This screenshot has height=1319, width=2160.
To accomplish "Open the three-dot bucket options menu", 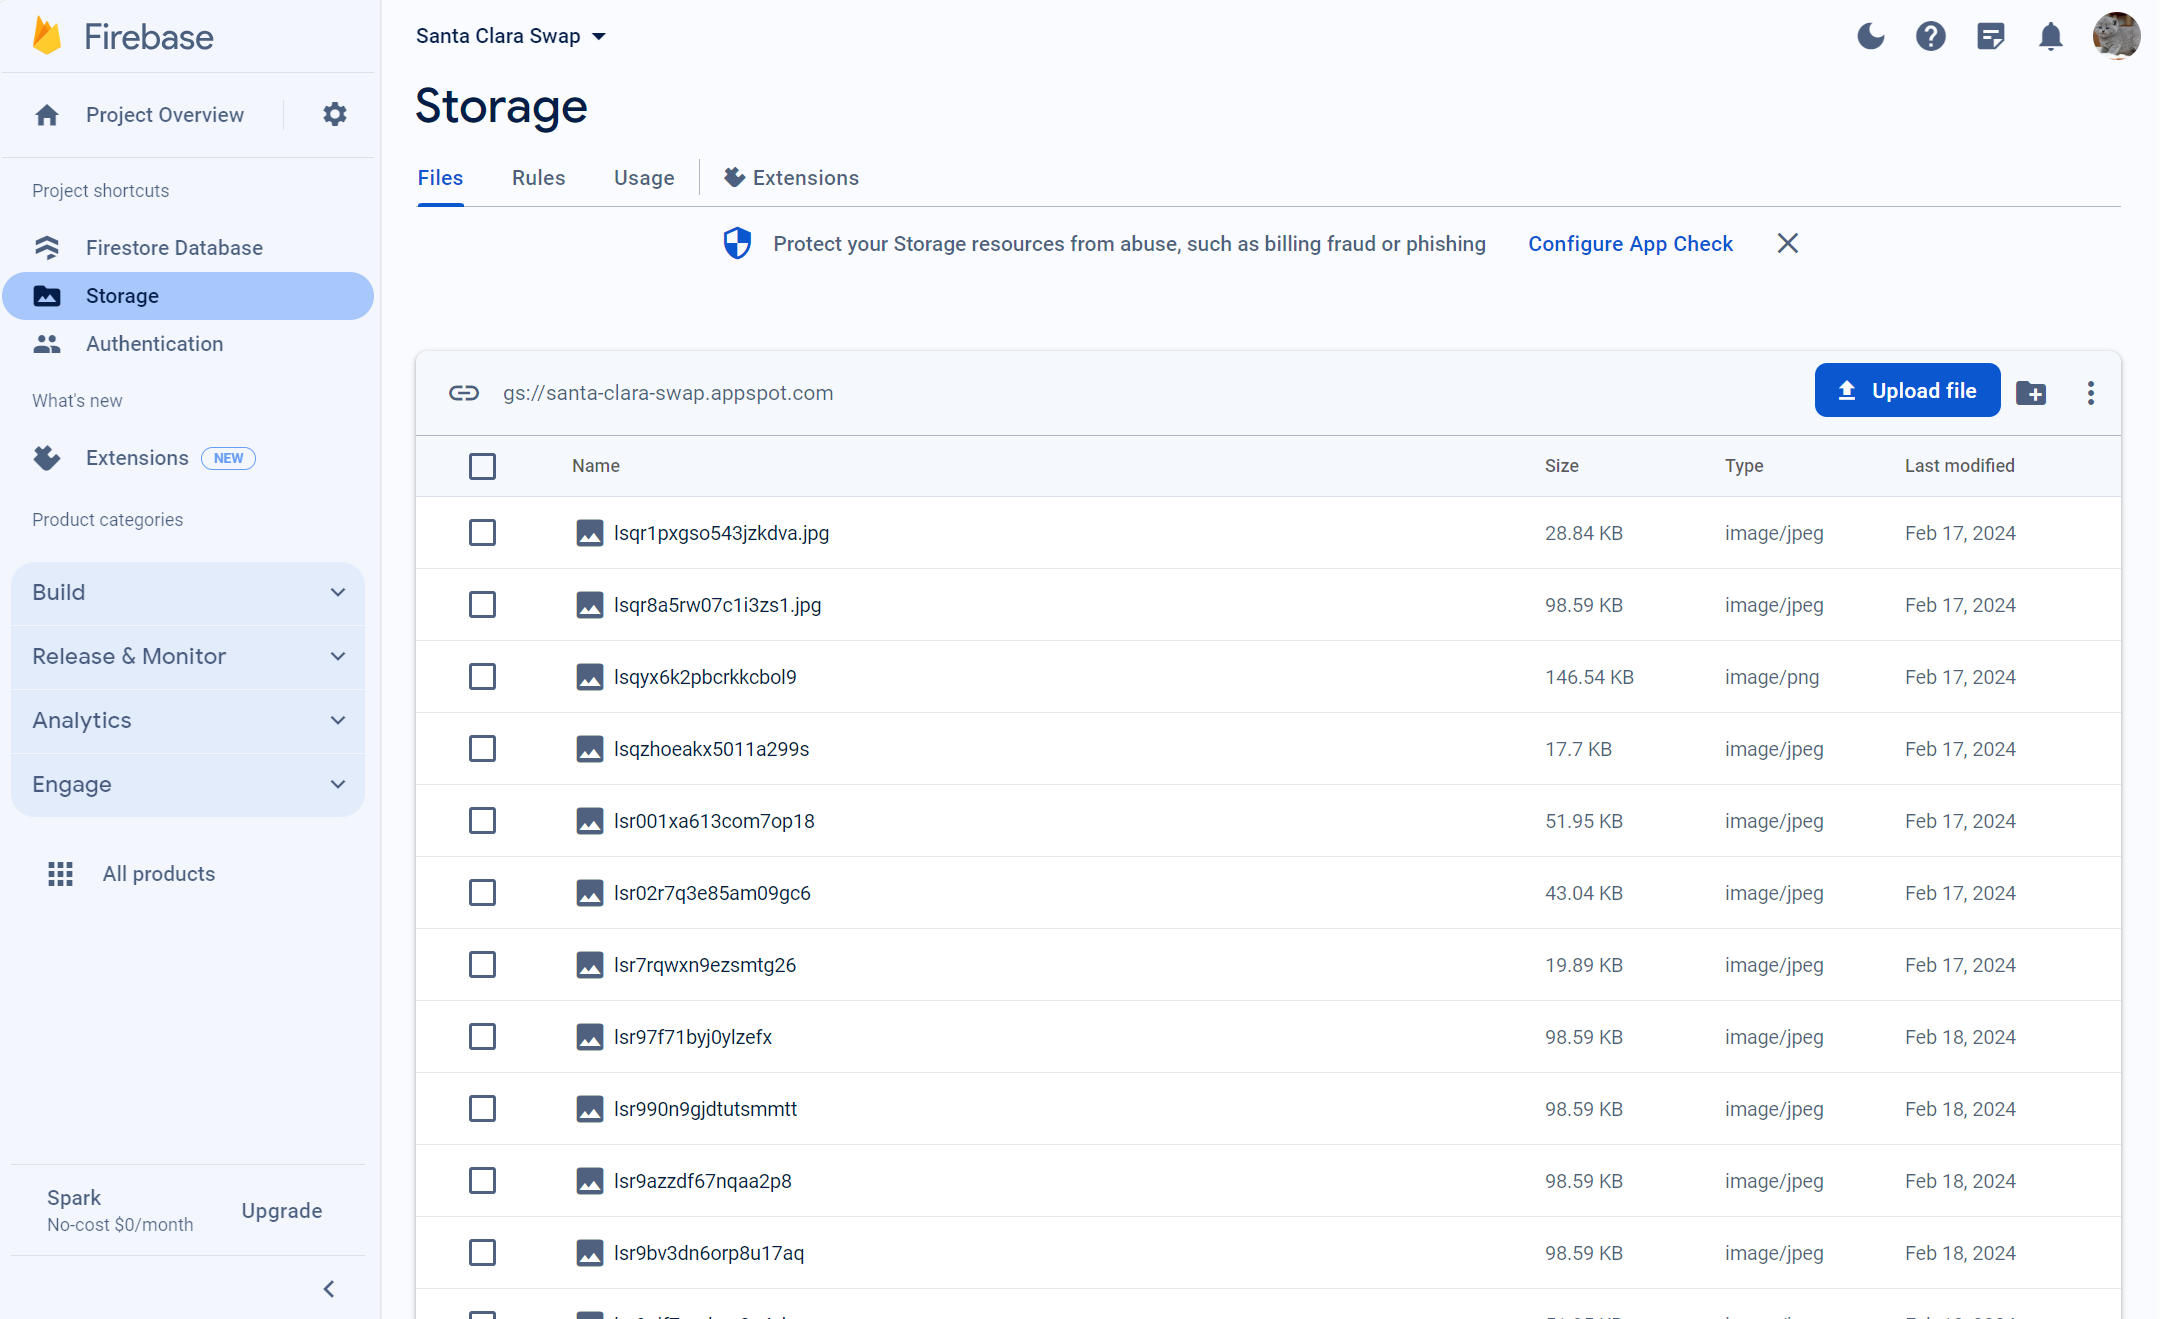I will tap(2090, 393).
